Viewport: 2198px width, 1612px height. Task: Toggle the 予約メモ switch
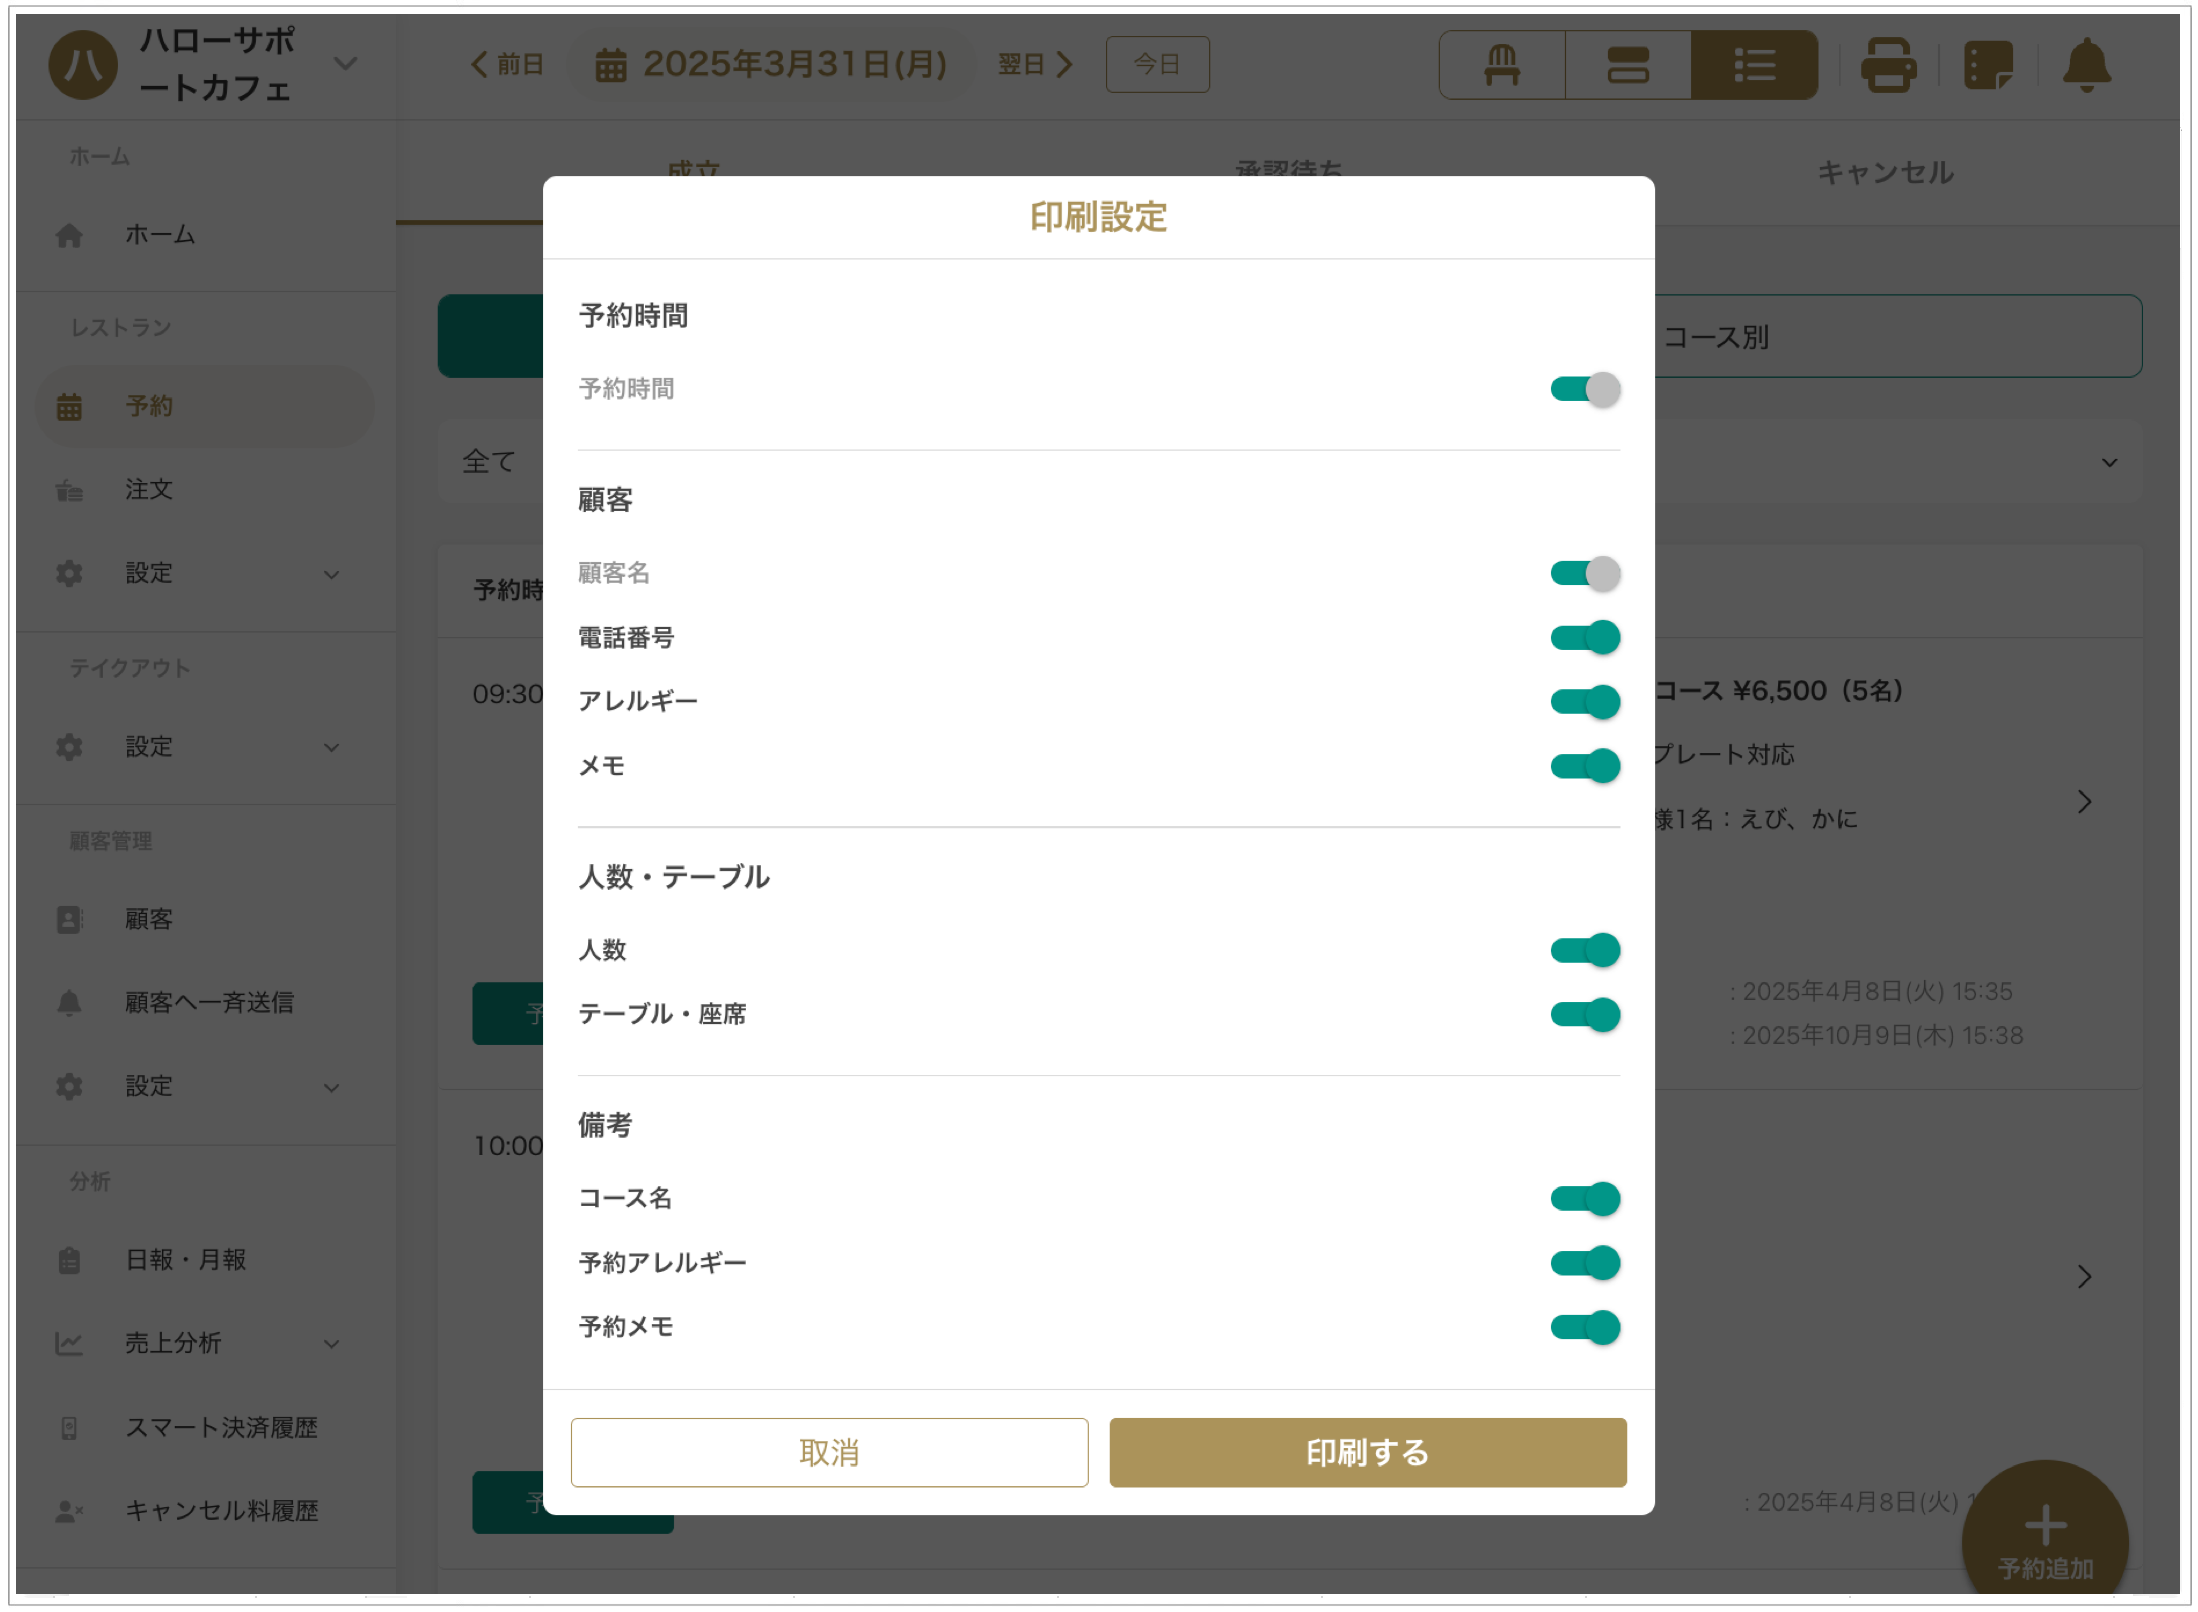1585,1328
